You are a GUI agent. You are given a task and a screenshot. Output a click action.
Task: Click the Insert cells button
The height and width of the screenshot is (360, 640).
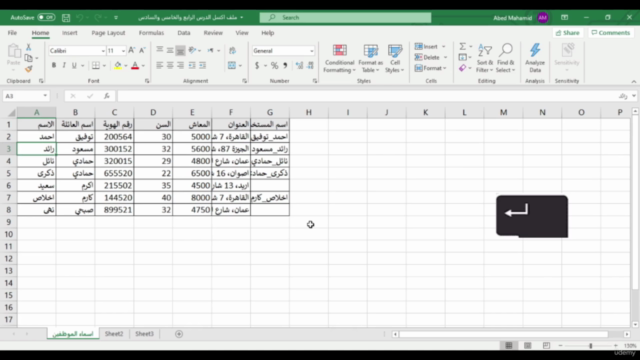(x=426, y=47)
